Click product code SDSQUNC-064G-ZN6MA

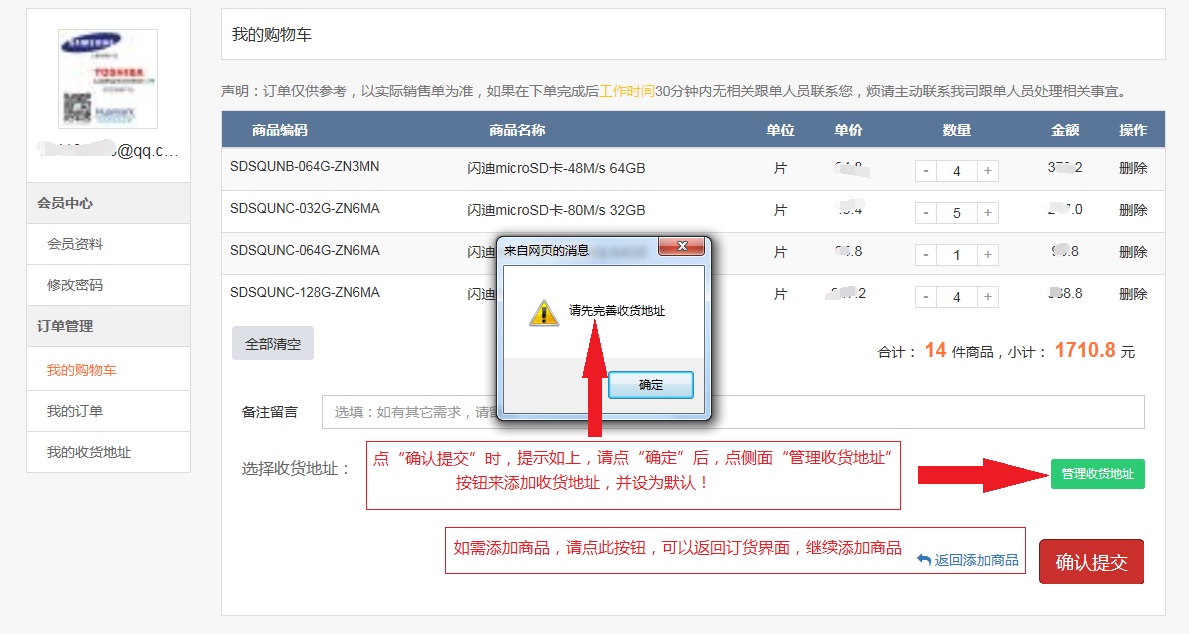[305, 250]
